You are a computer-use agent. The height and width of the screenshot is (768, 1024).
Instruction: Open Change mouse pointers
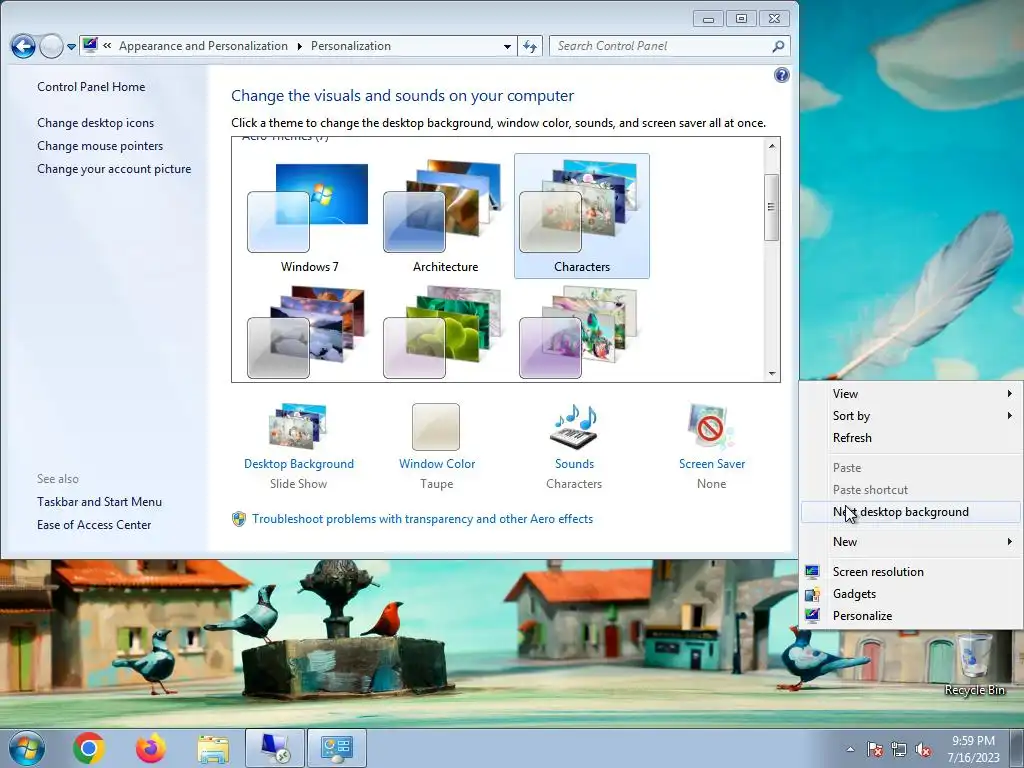pyautogui.click(x=100, y=146)
